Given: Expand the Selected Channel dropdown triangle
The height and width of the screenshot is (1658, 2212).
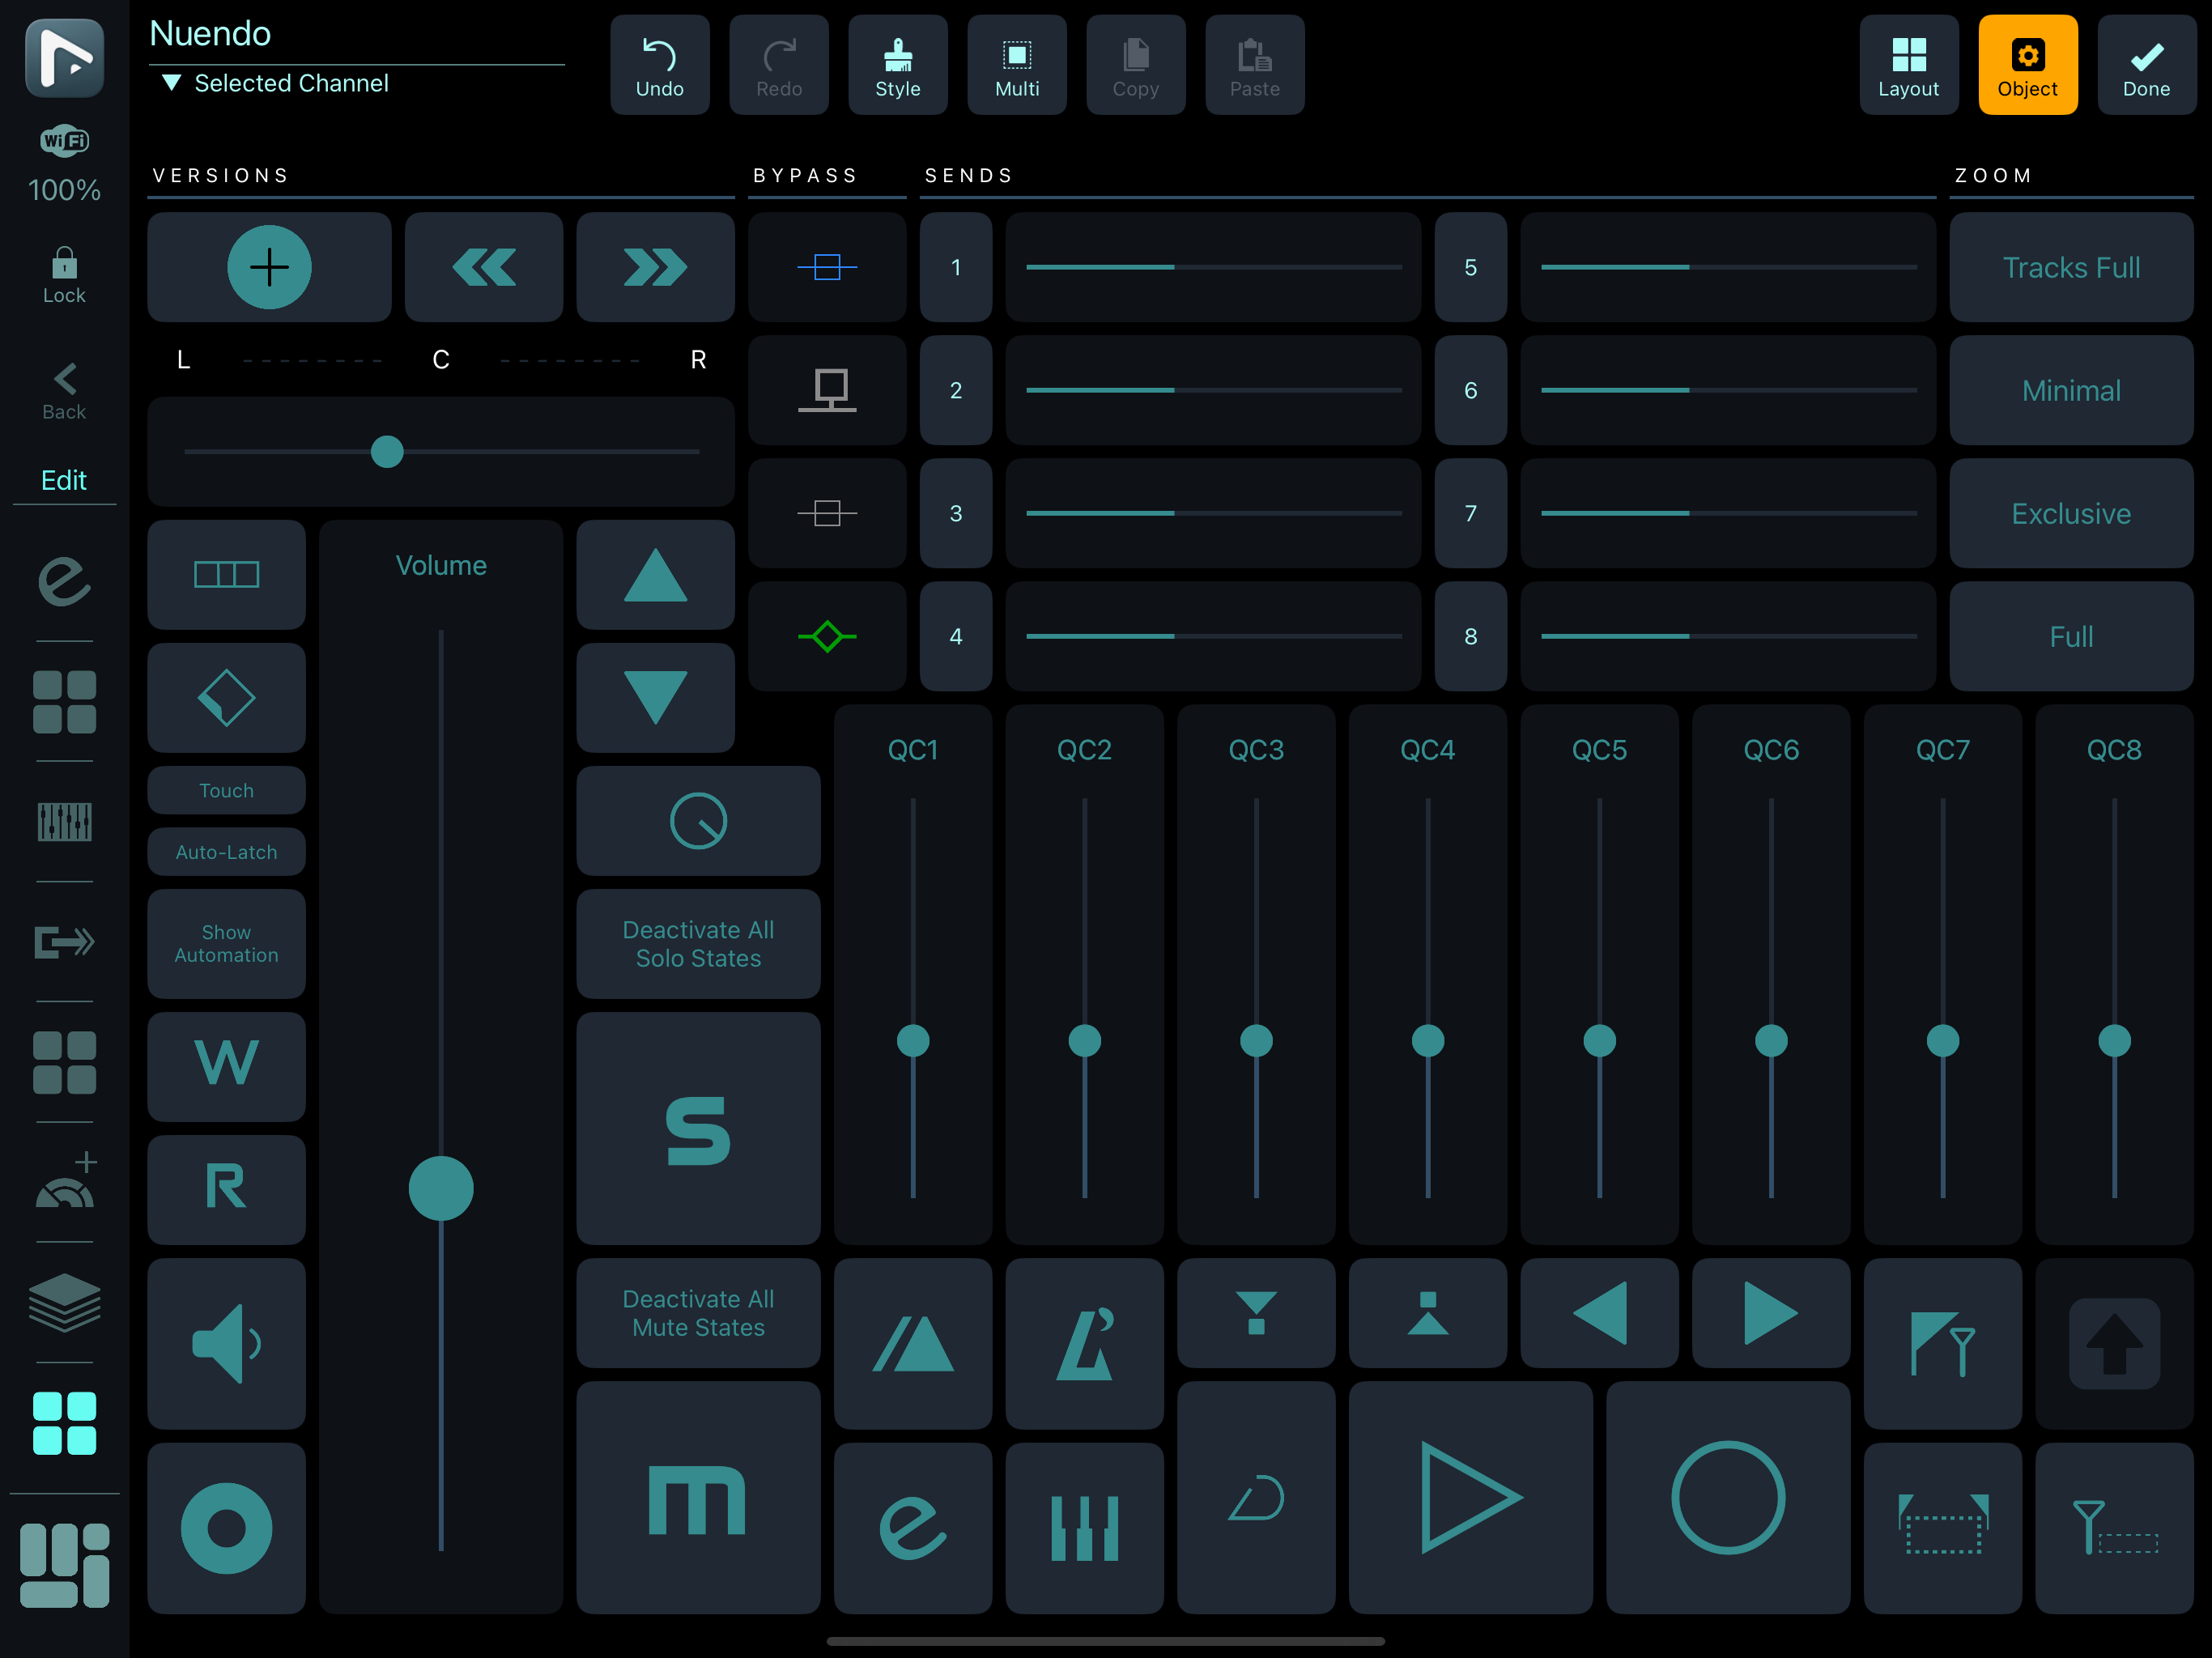Looking at the screenshot, I should [x=172, y=83].
